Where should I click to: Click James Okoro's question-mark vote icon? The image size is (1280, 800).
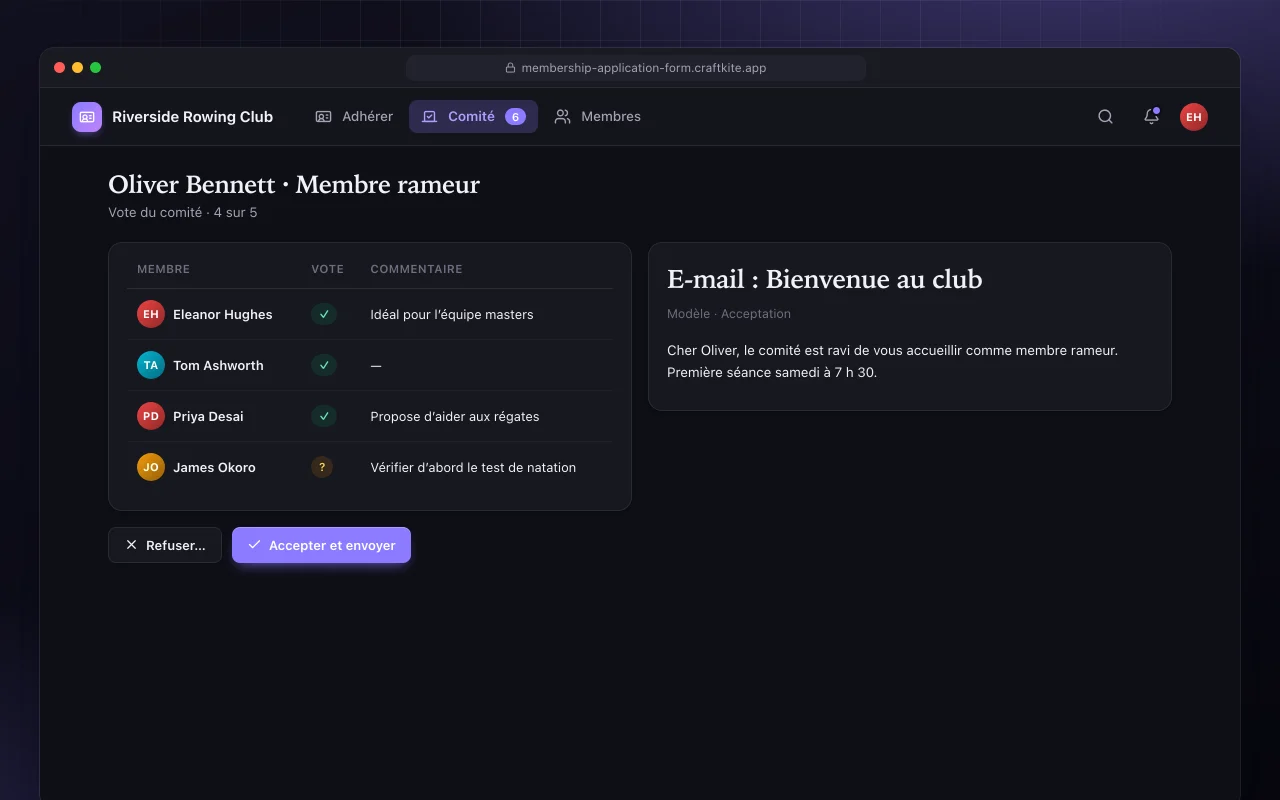[x=322, y=467]
